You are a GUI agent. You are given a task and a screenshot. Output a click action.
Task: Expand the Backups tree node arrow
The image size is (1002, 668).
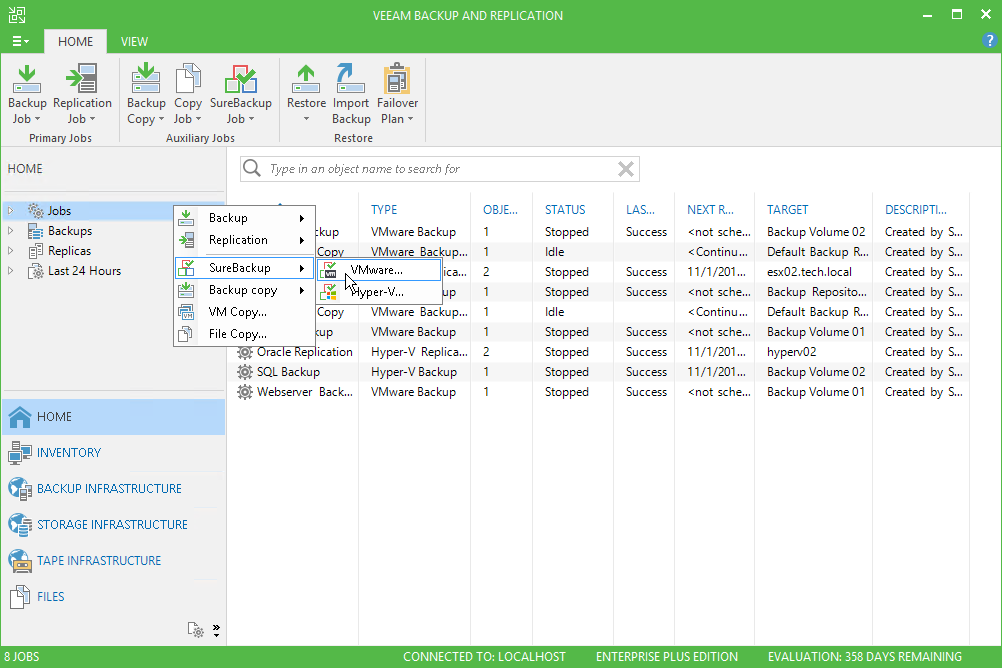pyautogui.click(x=11, y=231)
